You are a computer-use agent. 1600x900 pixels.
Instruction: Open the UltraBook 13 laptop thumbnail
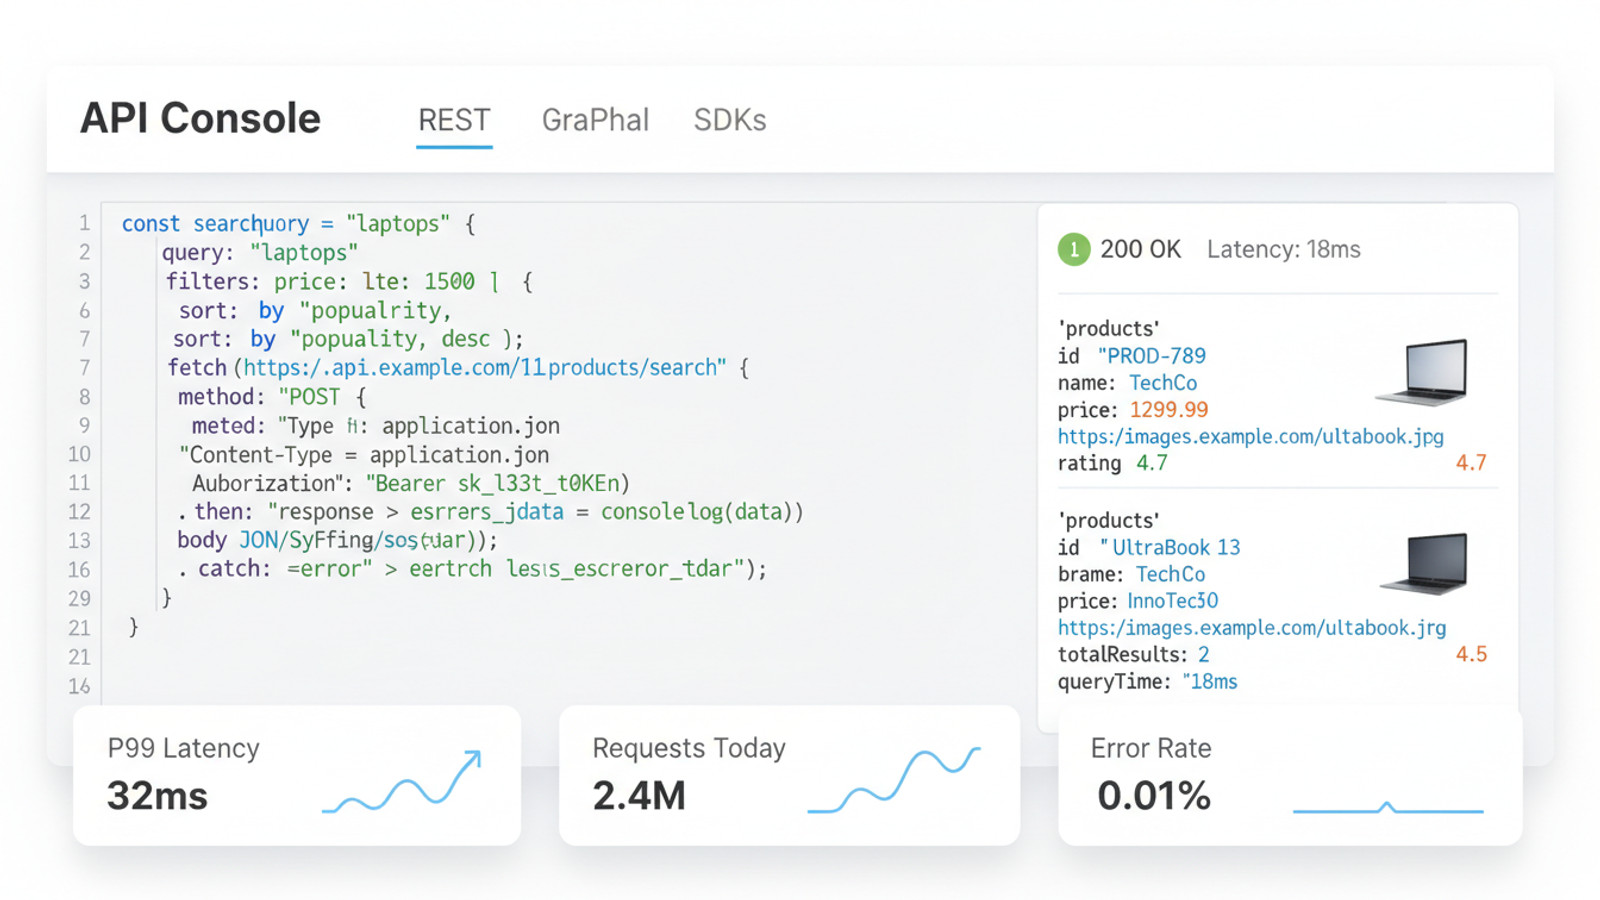(x=1426, y=563)
